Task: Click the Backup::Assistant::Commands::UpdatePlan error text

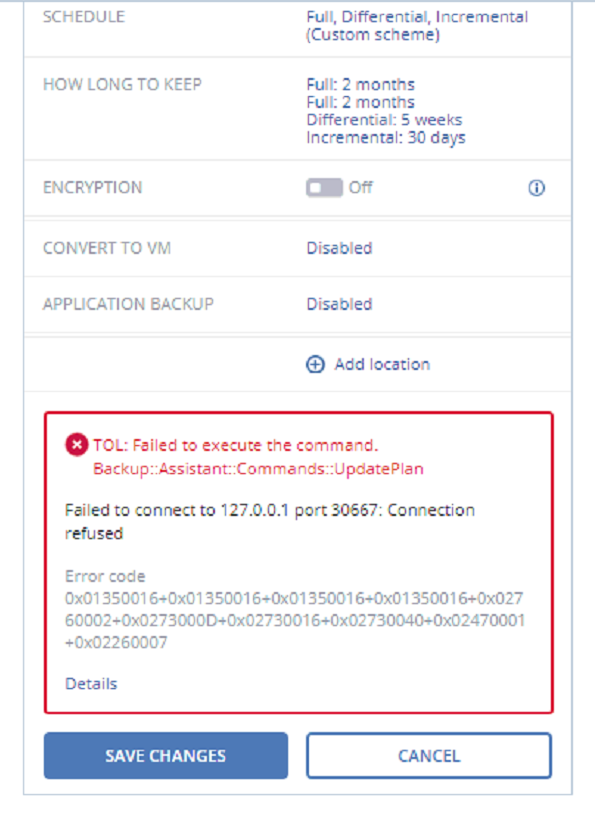Action: [258, 469]
